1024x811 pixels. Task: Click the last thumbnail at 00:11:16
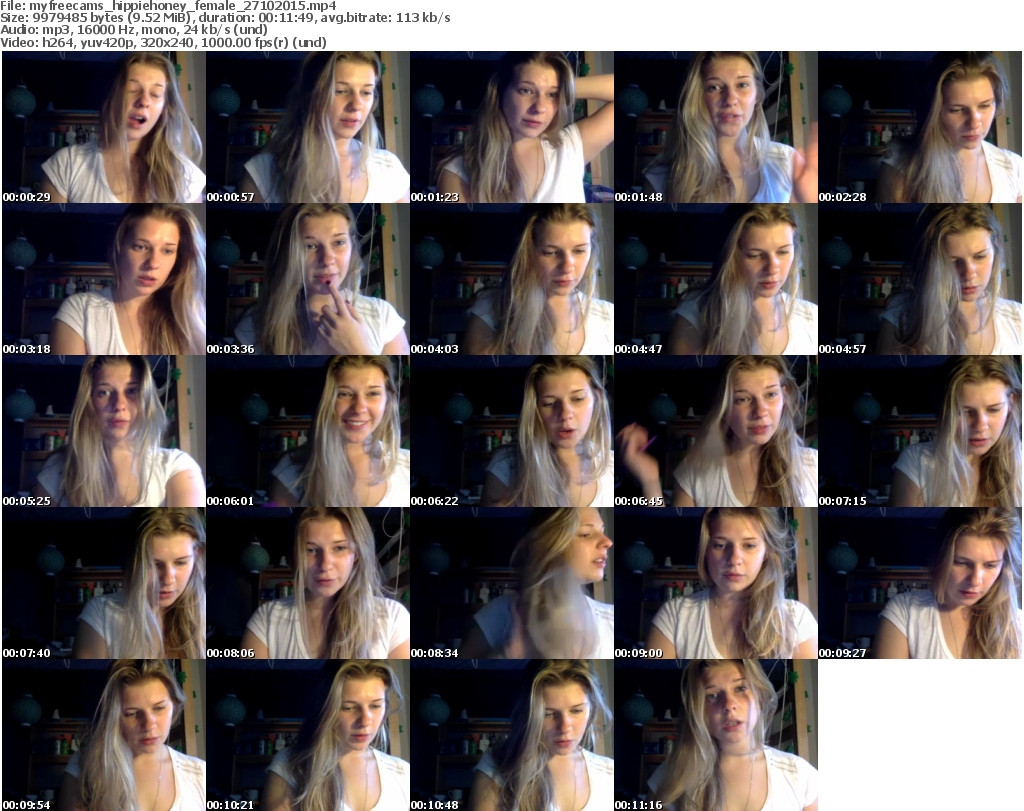click(x=716, y=735)
